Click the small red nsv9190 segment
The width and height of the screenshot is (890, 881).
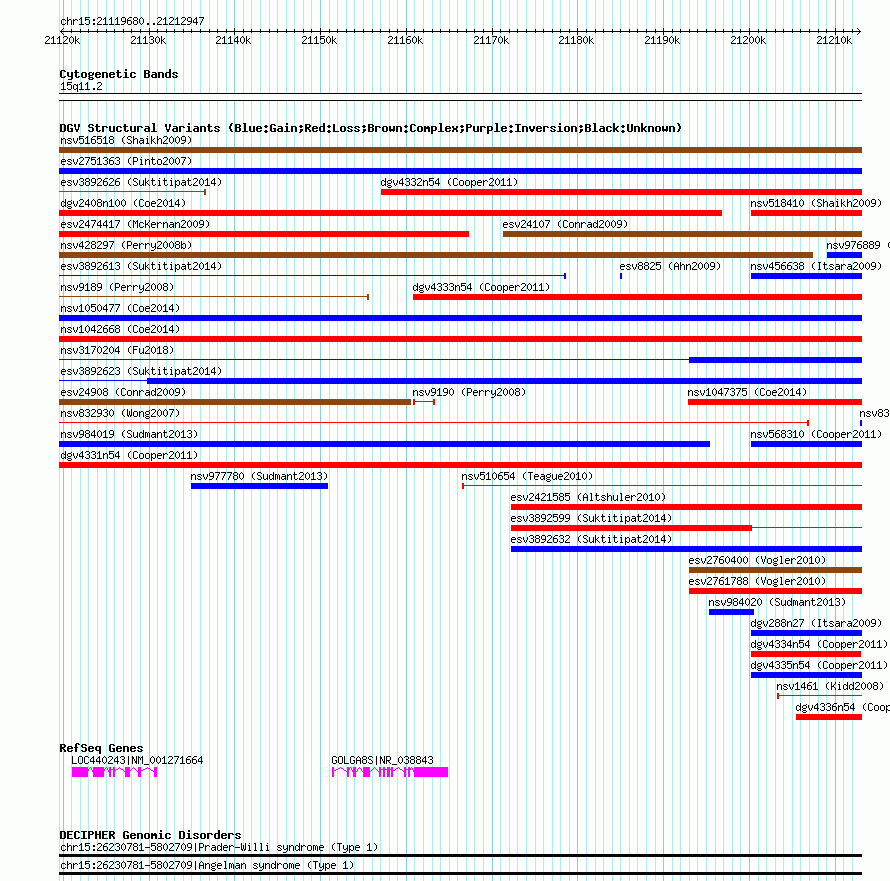click(424, 402)
